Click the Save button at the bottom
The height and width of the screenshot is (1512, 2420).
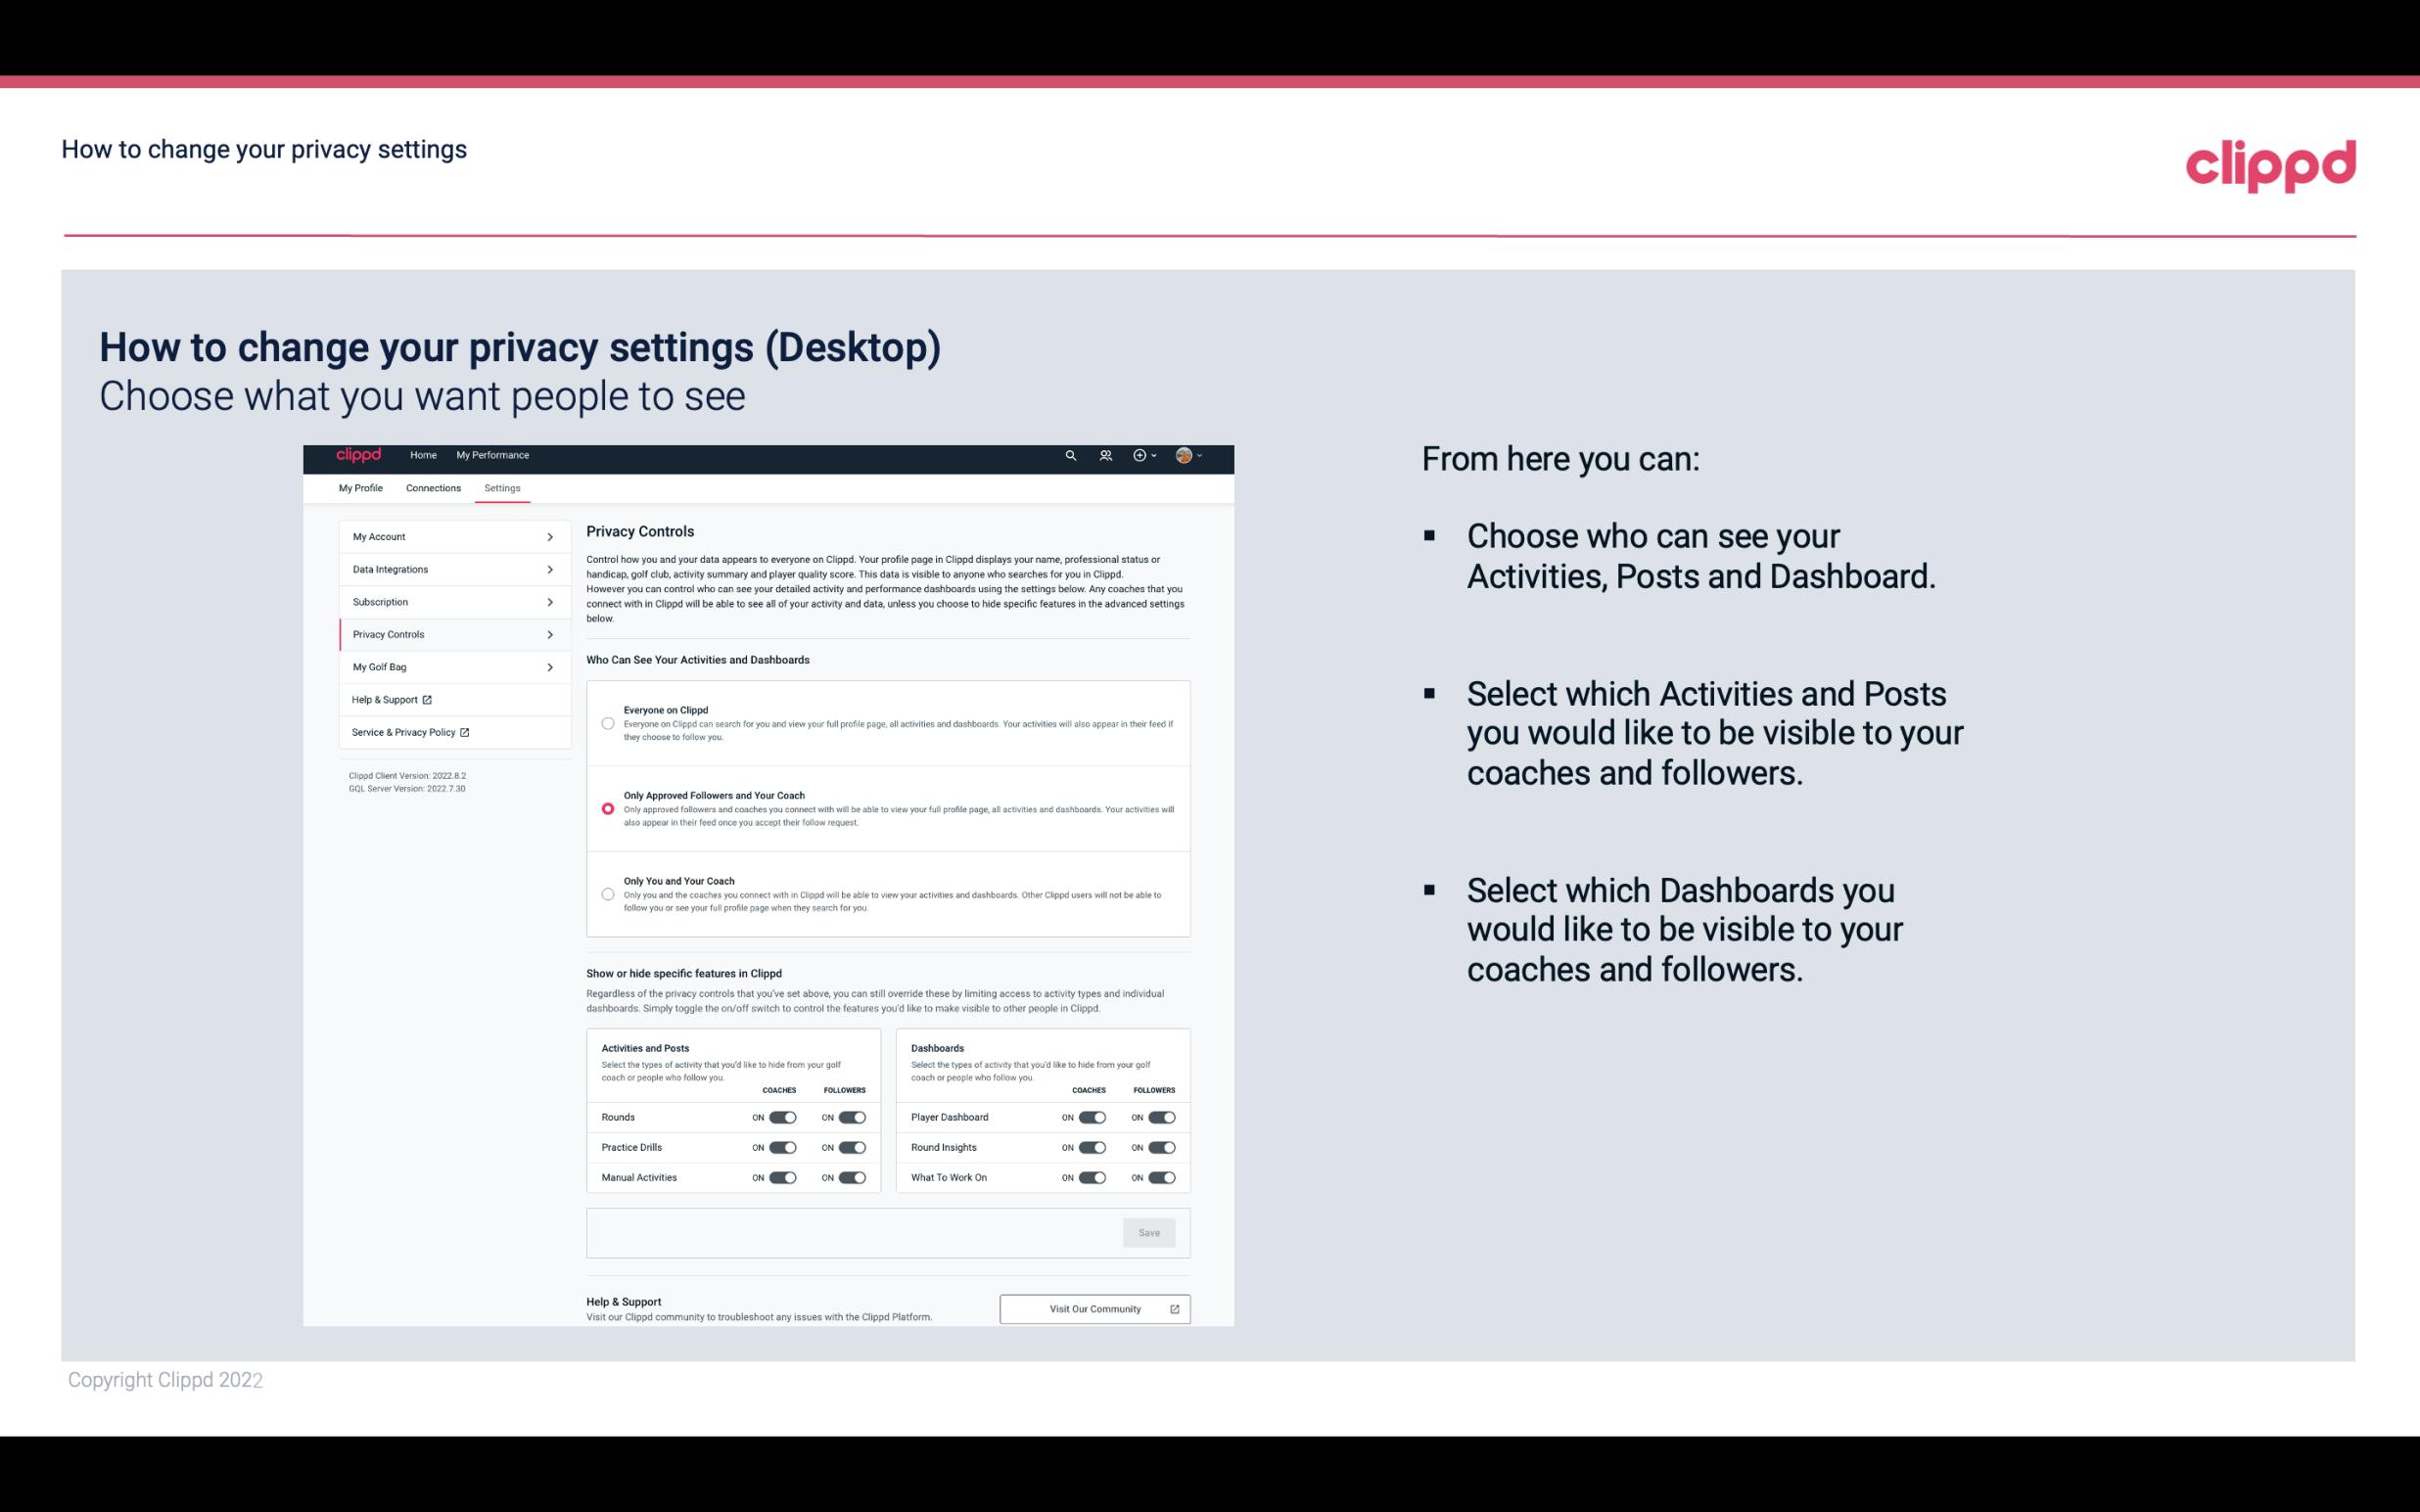click(1150, 1231)
